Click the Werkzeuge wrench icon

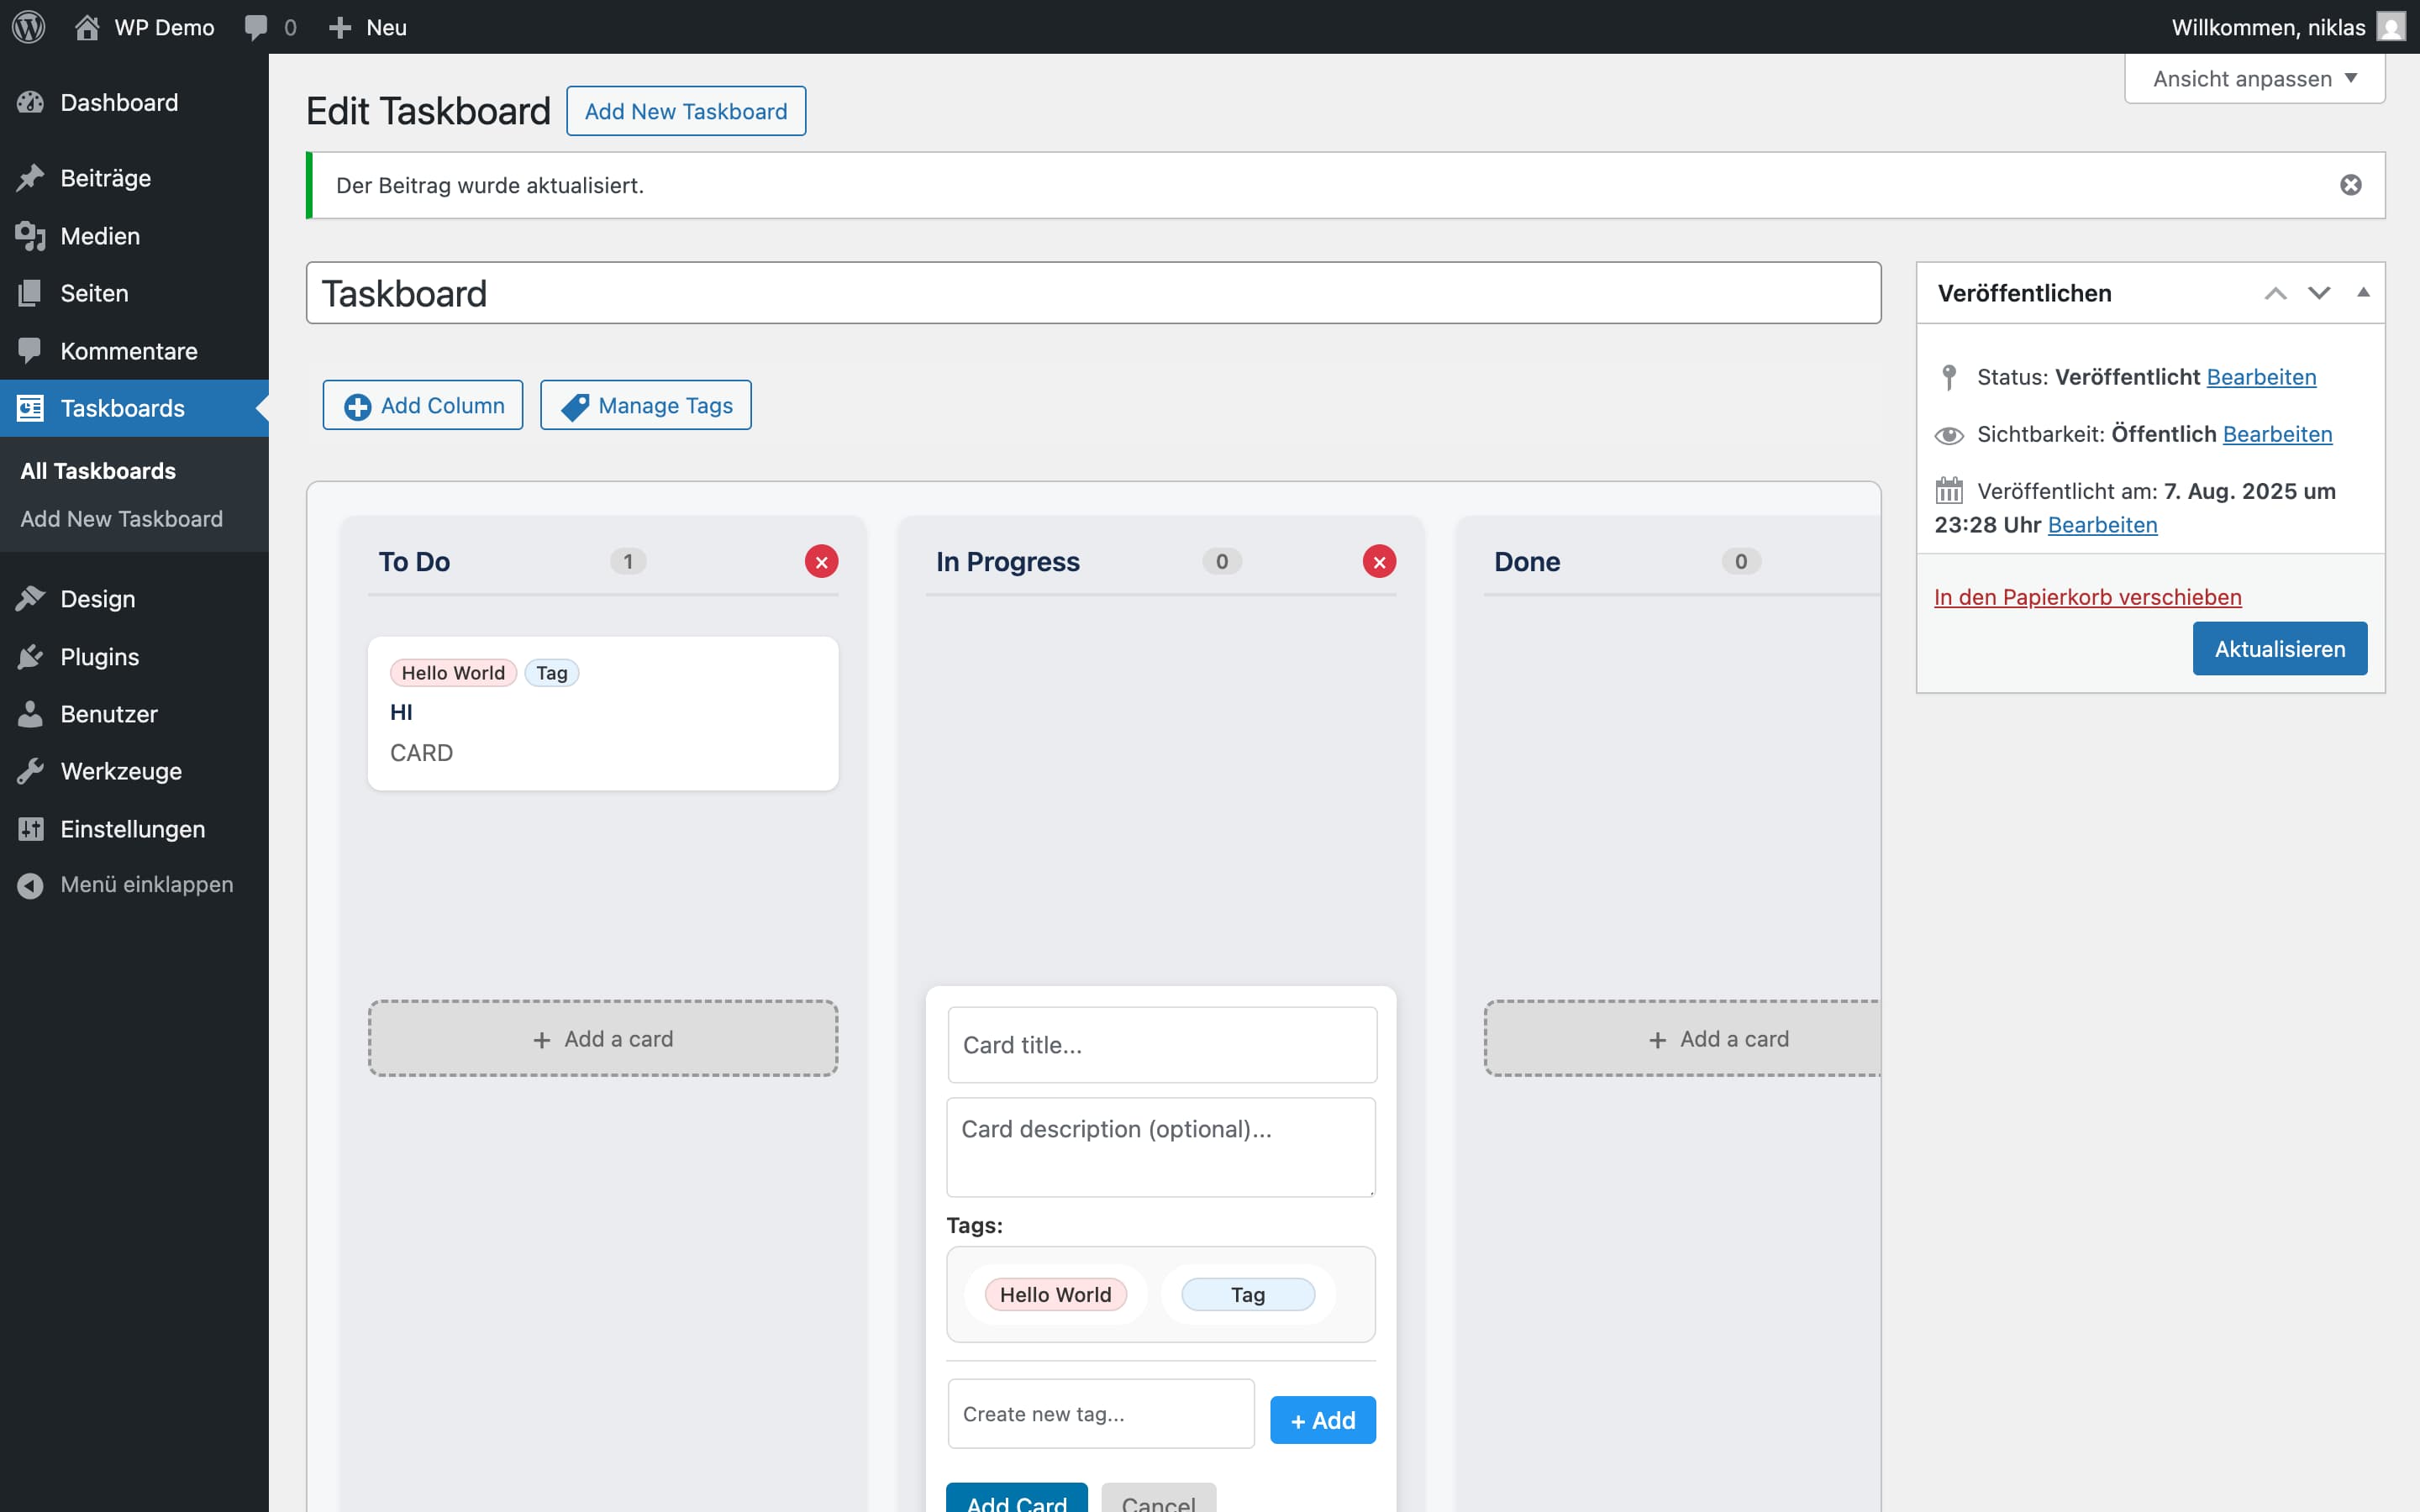30,771
